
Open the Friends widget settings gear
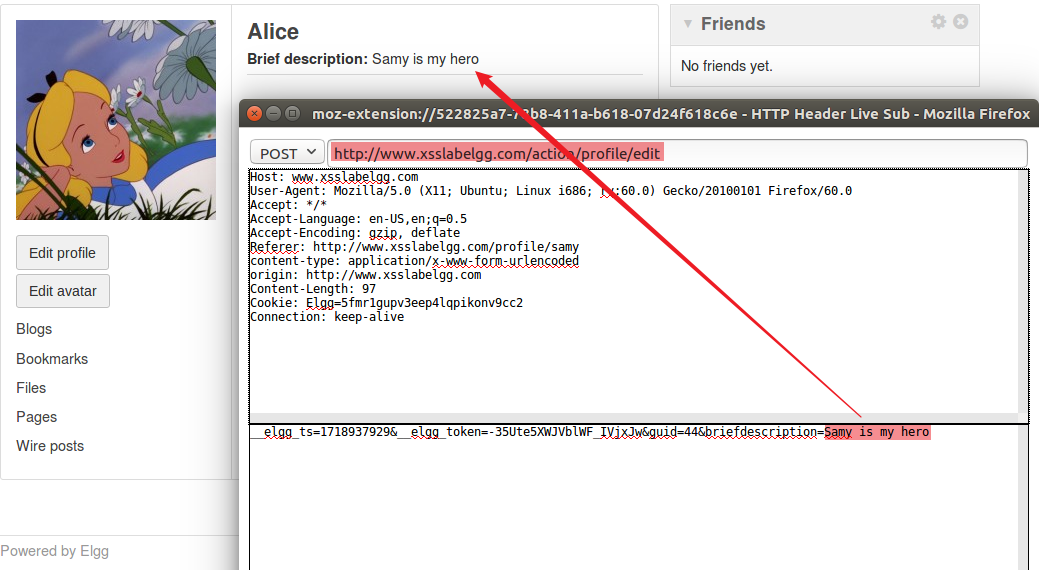[x=938, y=22]
